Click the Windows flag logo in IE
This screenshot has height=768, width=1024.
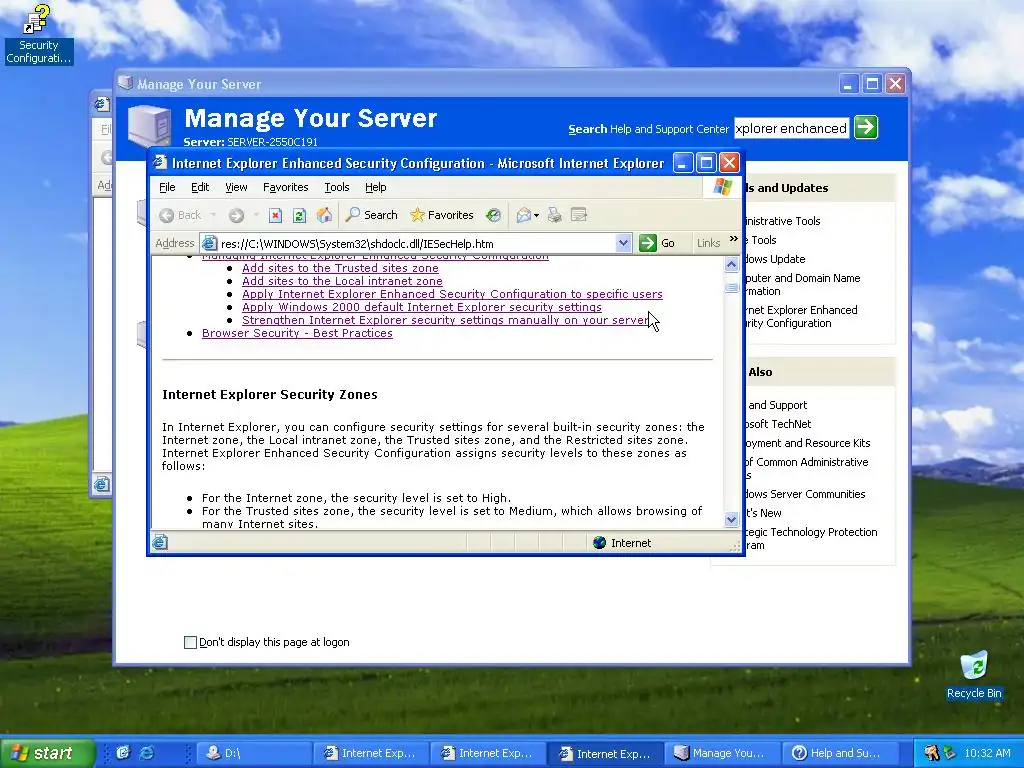722,187
